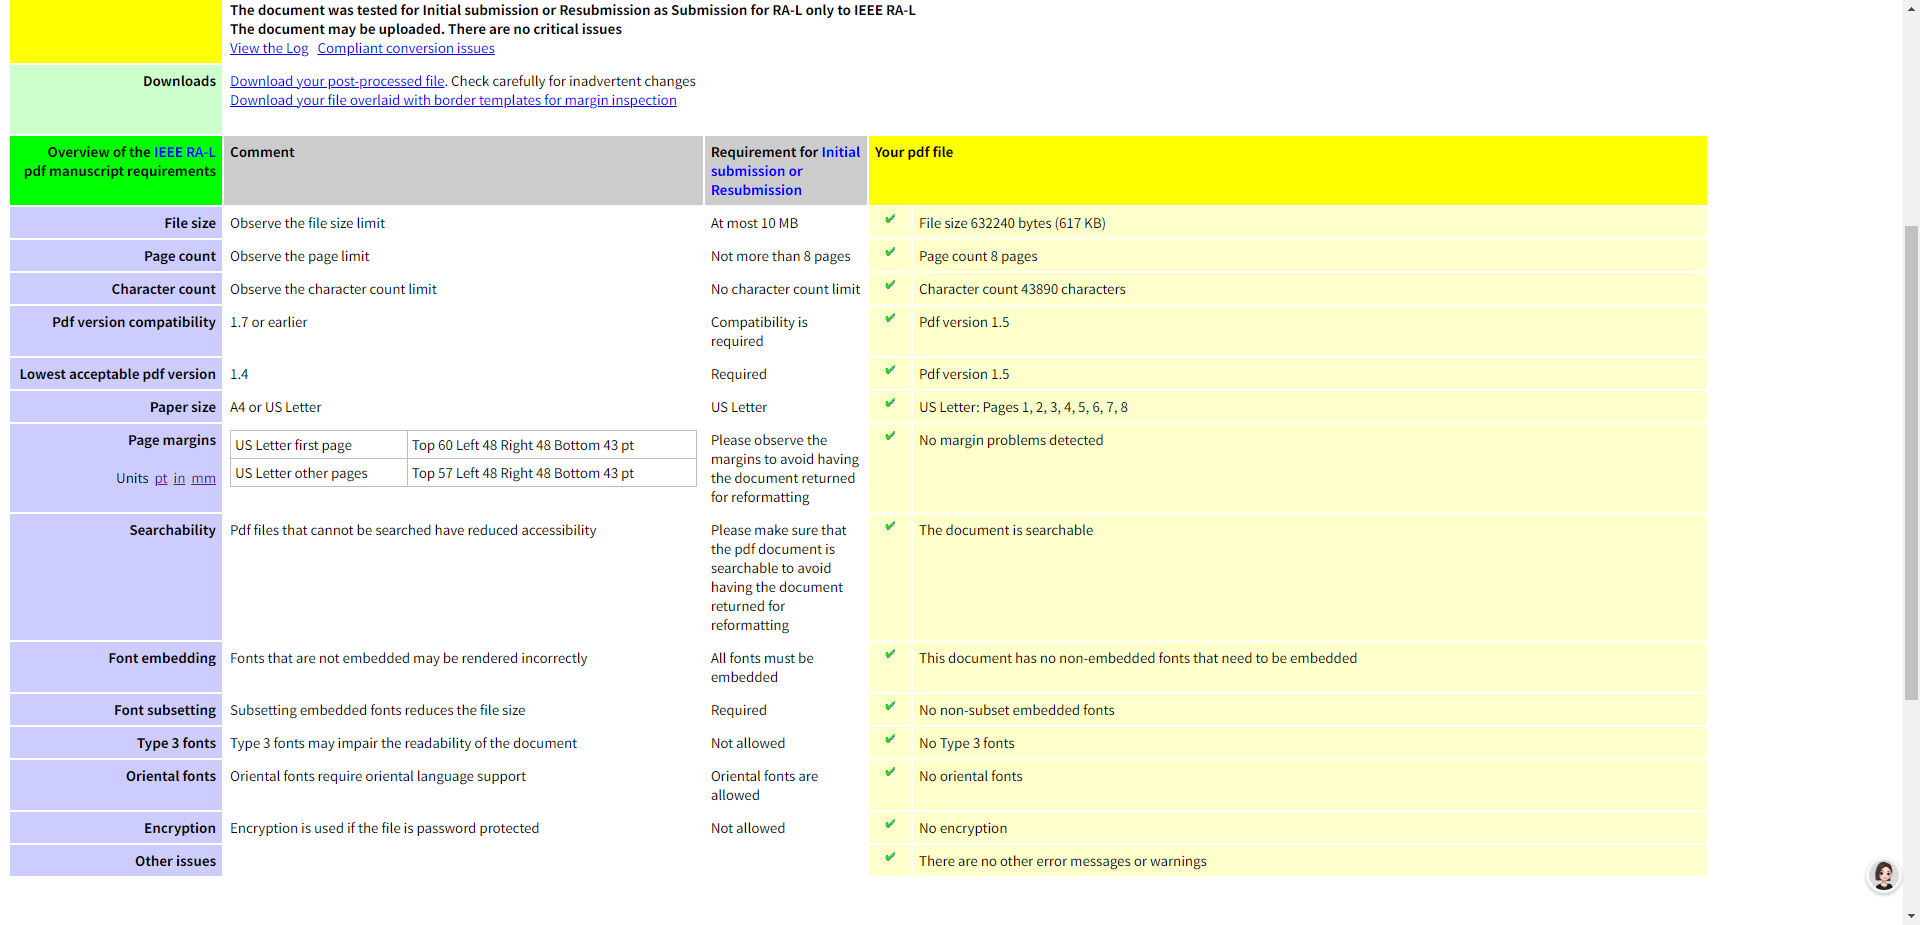Click the green check for Font embedding
This screenshot has width=1920, height=925.
tap(890, 654)
